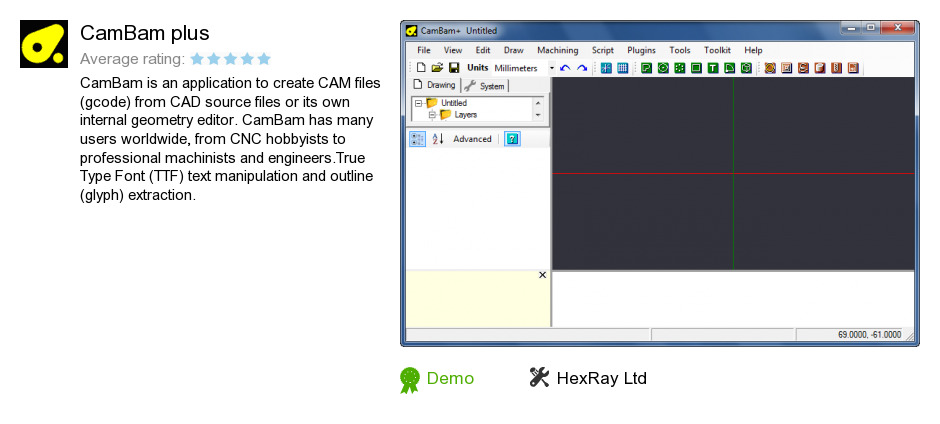Minimize the CamBam+ window
The width and height of the screenshot is (940, 424).
[850, 28]
